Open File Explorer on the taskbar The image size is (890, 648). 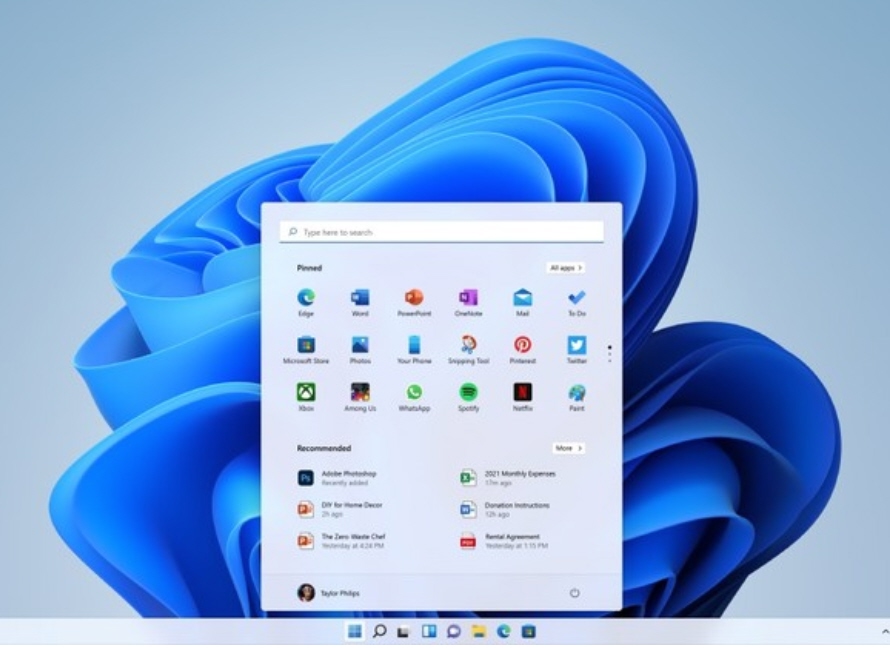click(478, 631)
